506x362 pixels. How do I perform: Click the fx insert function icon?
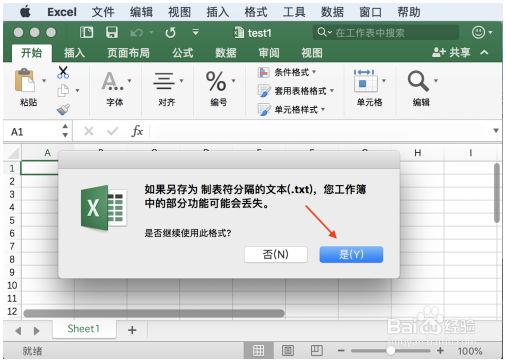137,131
